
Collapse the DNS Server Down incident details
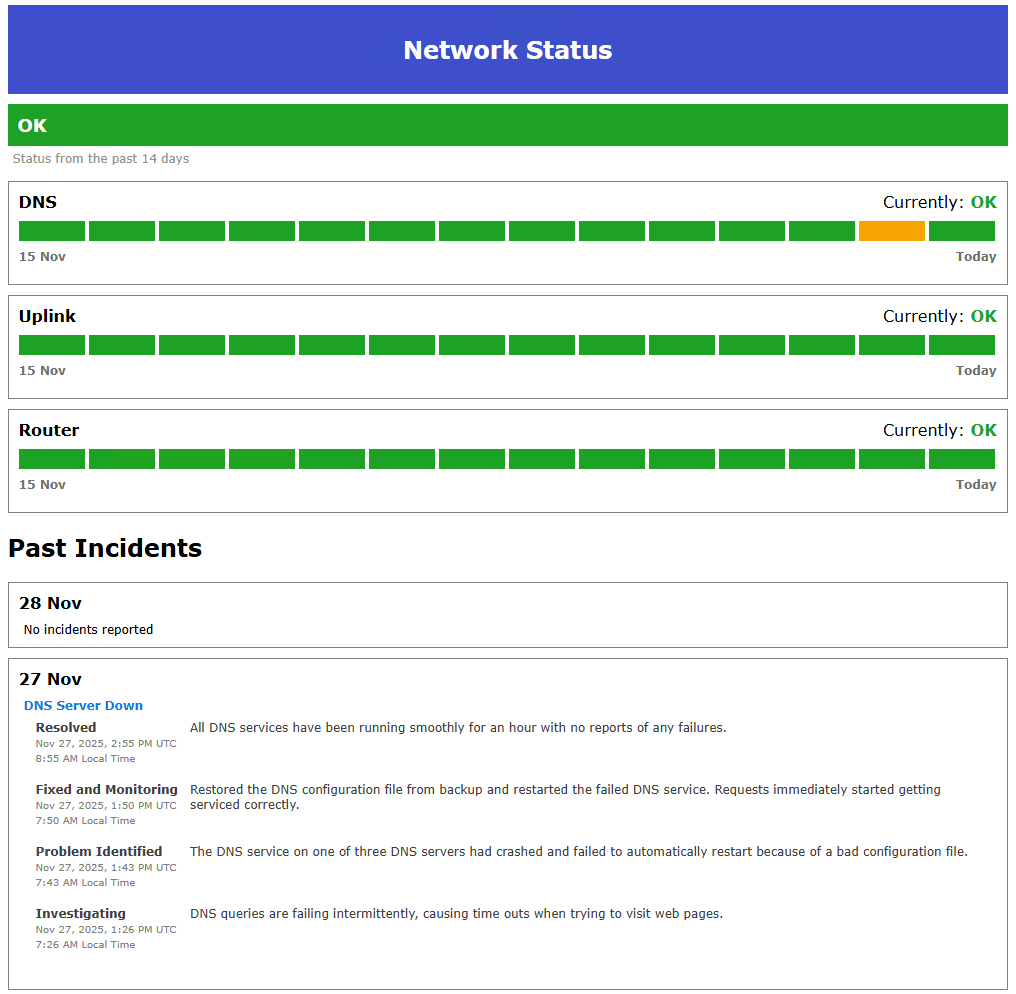pos(83,705)
